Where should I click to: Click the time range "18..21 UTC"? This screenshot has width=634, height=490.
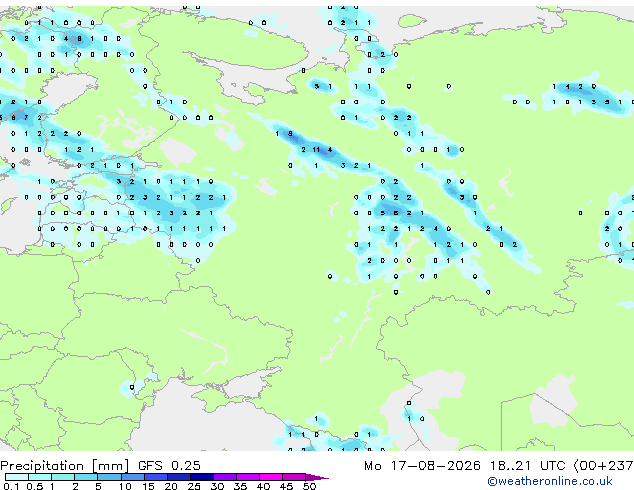click(x=527, y=466)
